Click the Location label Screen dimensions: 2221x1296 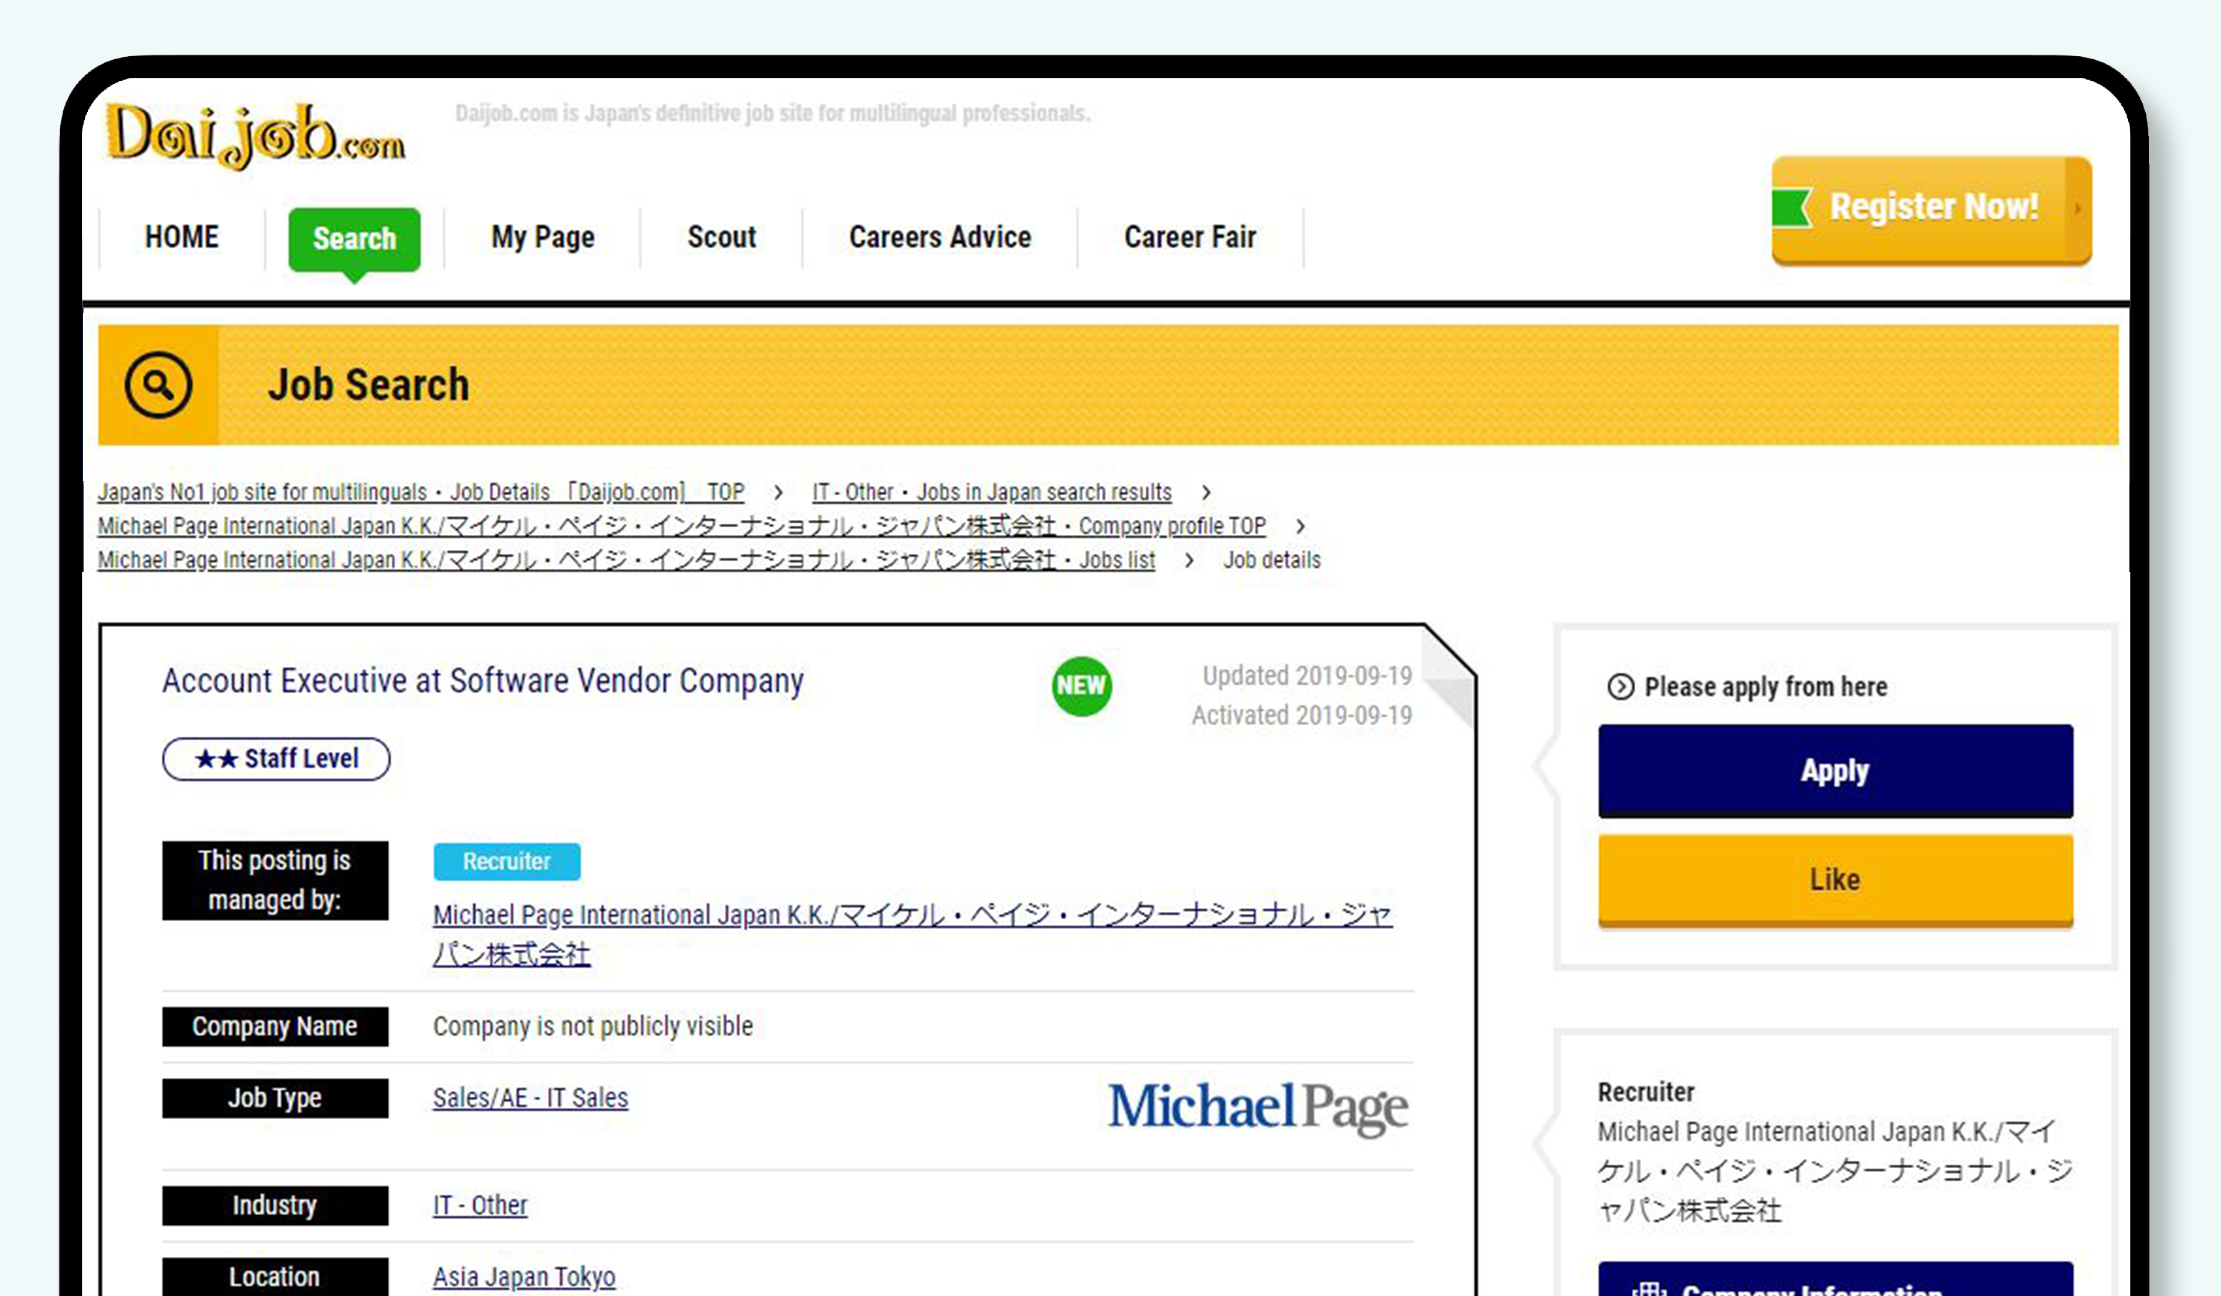pos(275,1277)
